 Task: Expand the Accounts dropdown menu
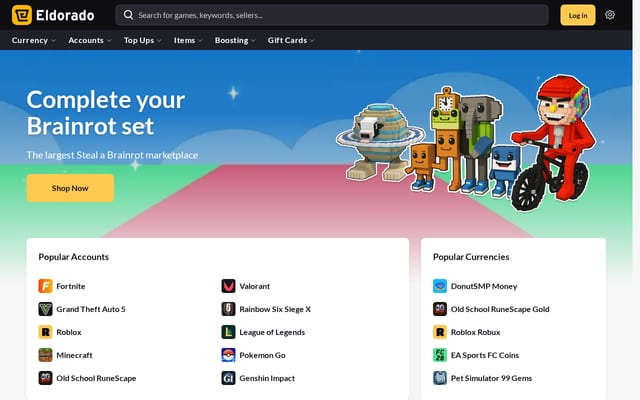coord(90,40)
